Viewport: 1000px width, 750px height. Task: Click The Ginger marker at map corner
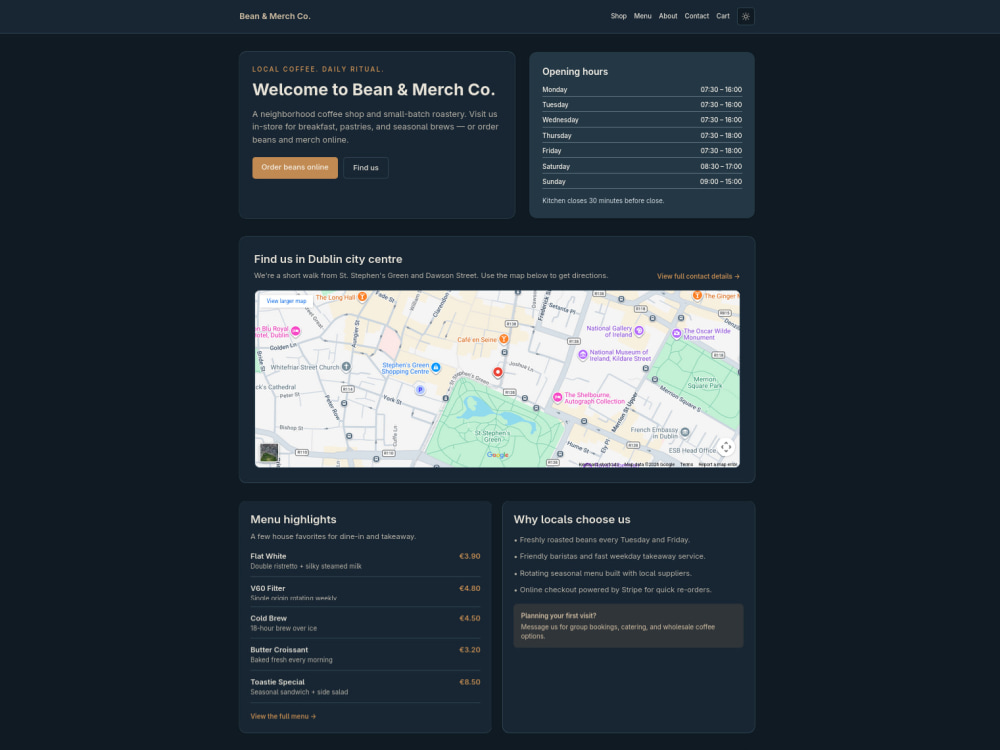coord(697,295)
